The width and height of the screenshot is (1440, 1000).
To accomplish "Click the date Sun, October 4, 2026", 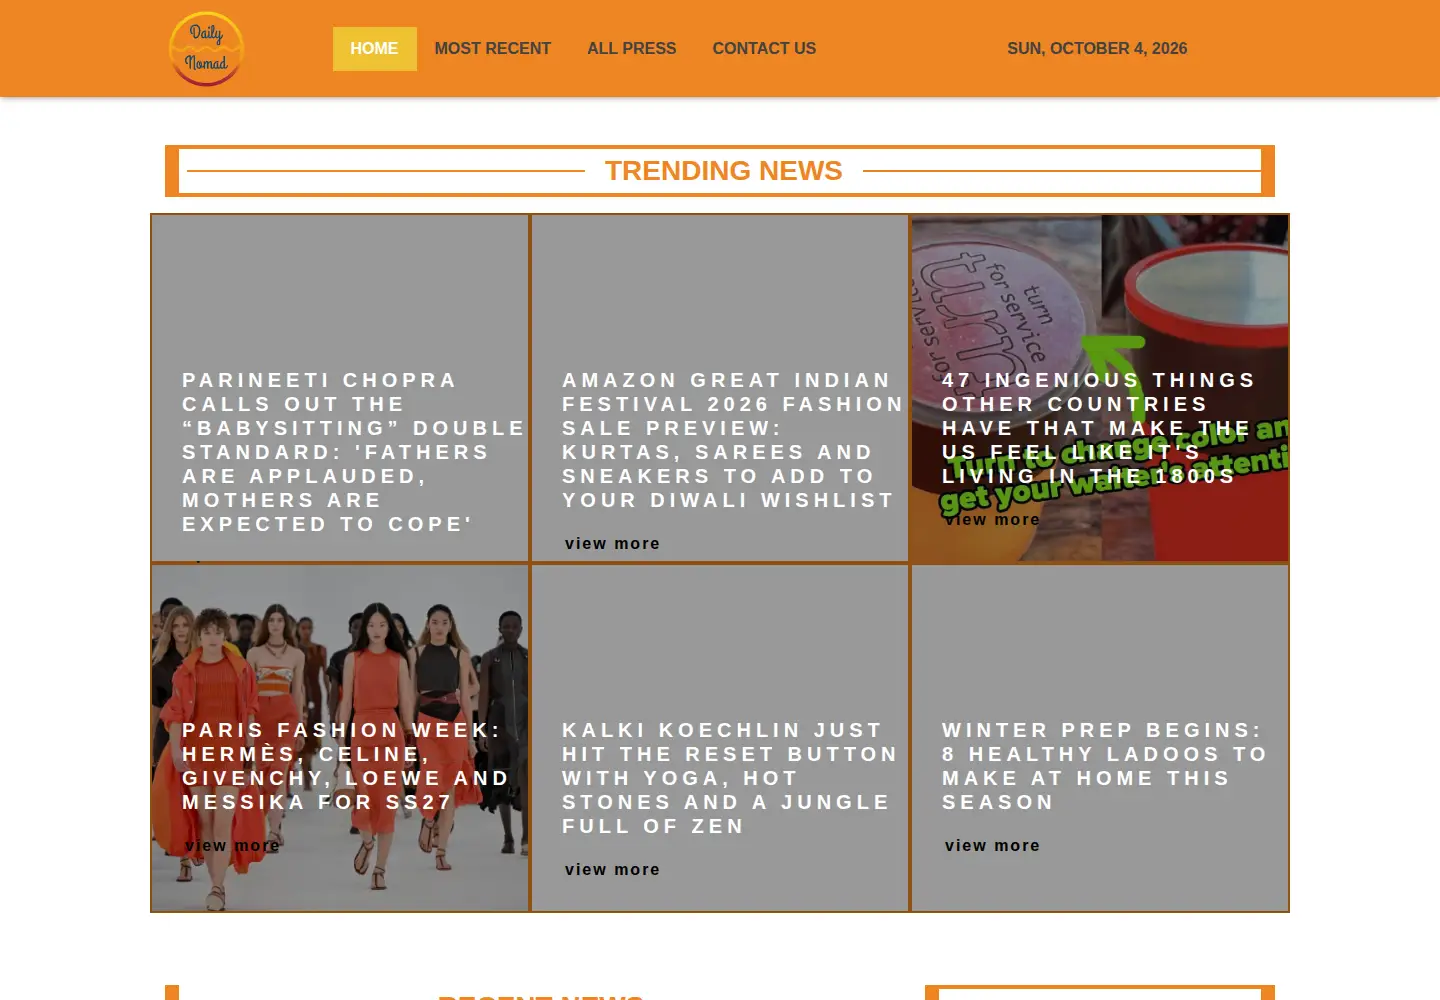I will tap(1097, 48).
